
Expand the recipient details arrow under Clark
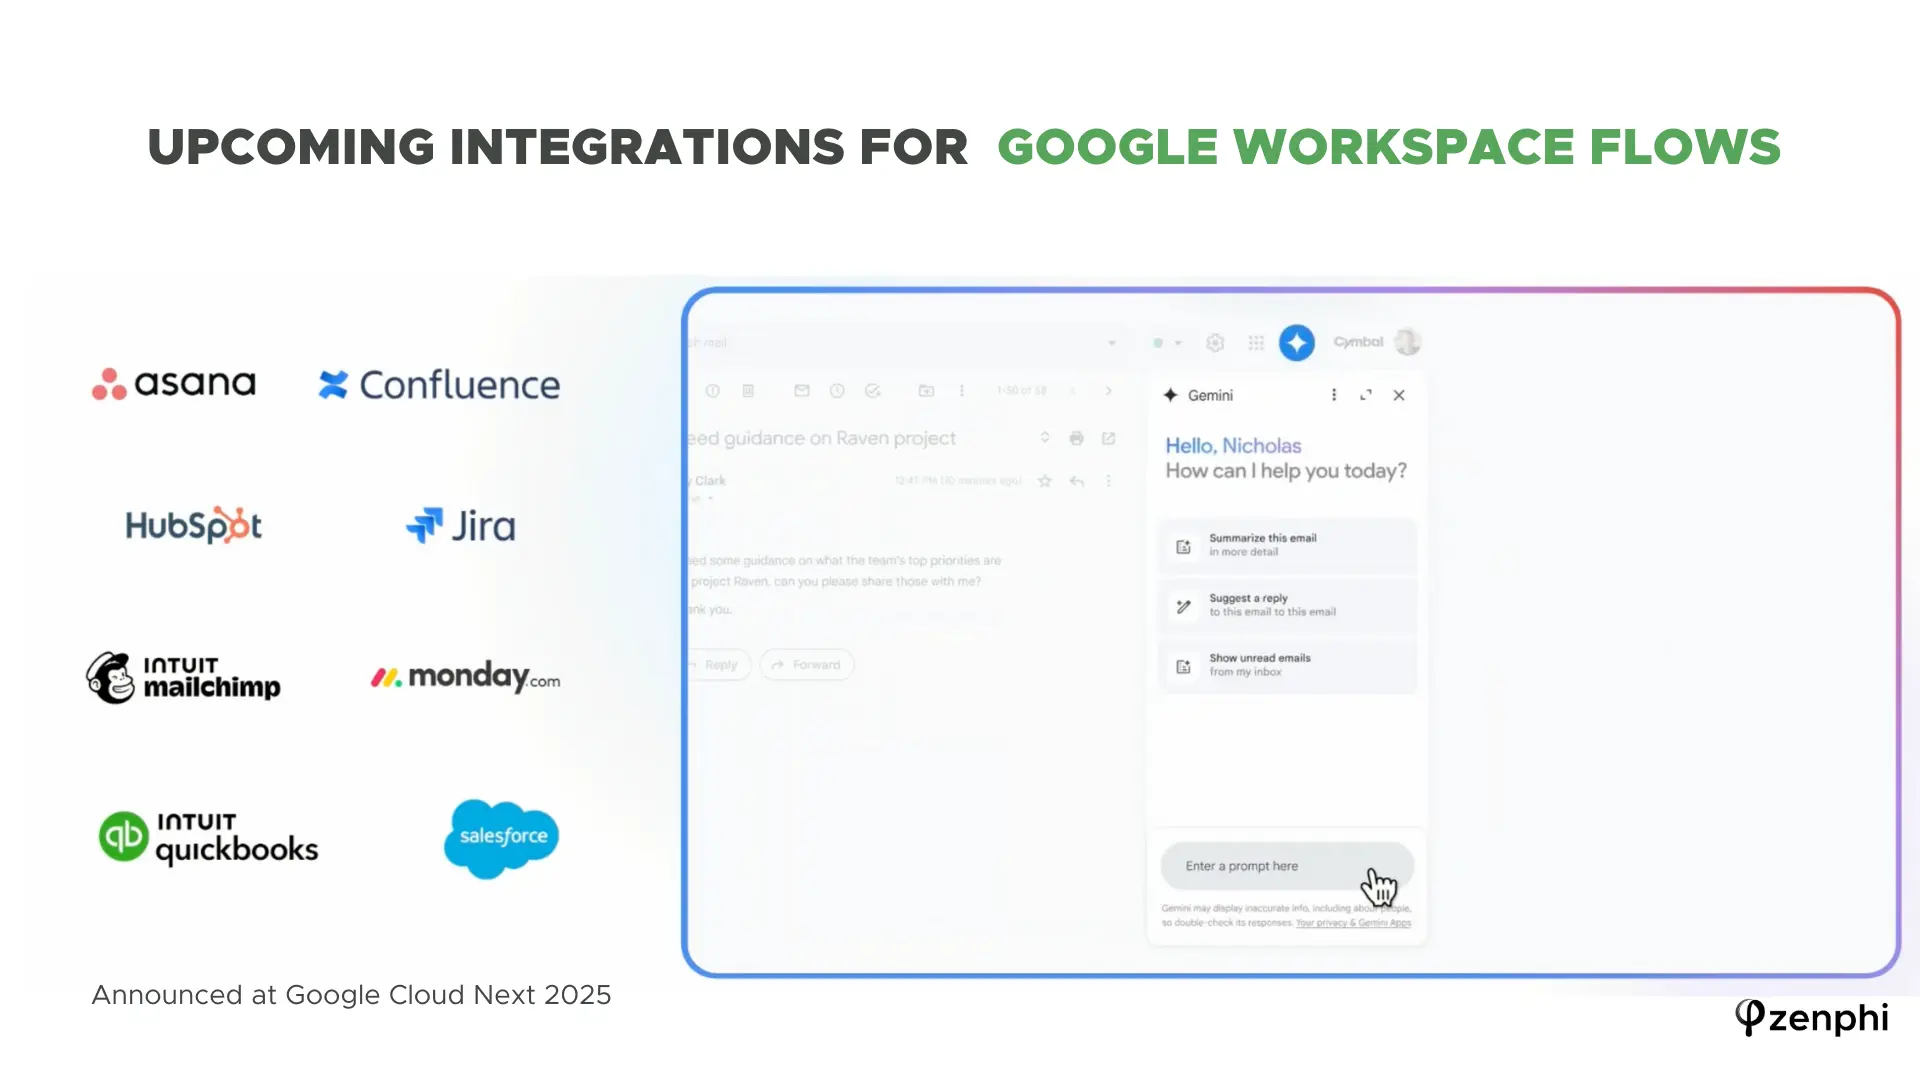coord(711,498)
